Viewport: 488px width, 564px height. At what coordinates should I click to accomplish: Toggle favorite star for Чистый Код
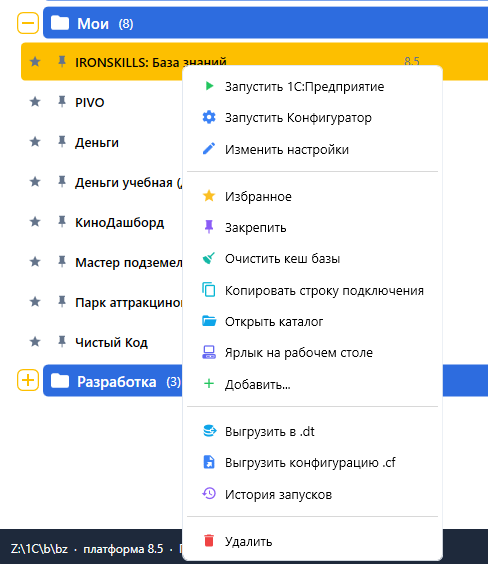pyautogui.click(x=35, y=341)
